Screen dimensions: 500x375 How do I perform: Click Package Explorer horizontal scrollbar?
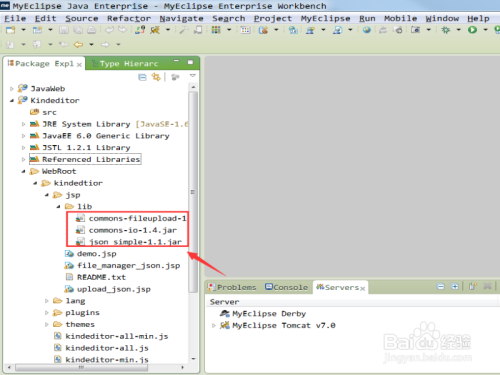81,367
